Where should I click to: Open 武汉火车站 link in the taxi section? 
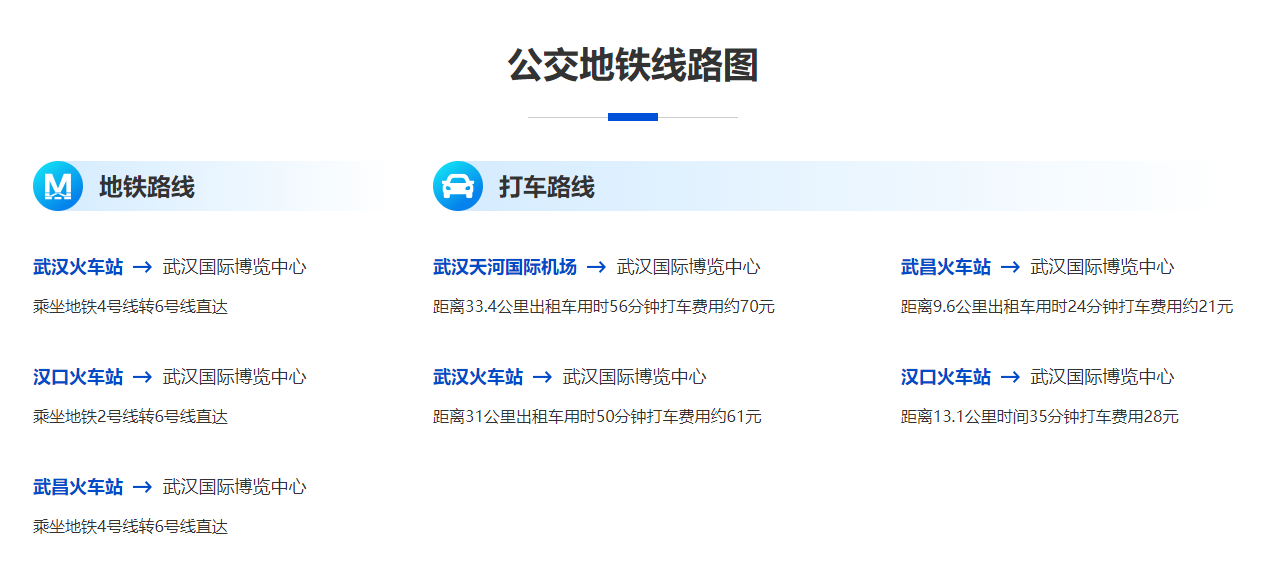[x=478, y=377]
